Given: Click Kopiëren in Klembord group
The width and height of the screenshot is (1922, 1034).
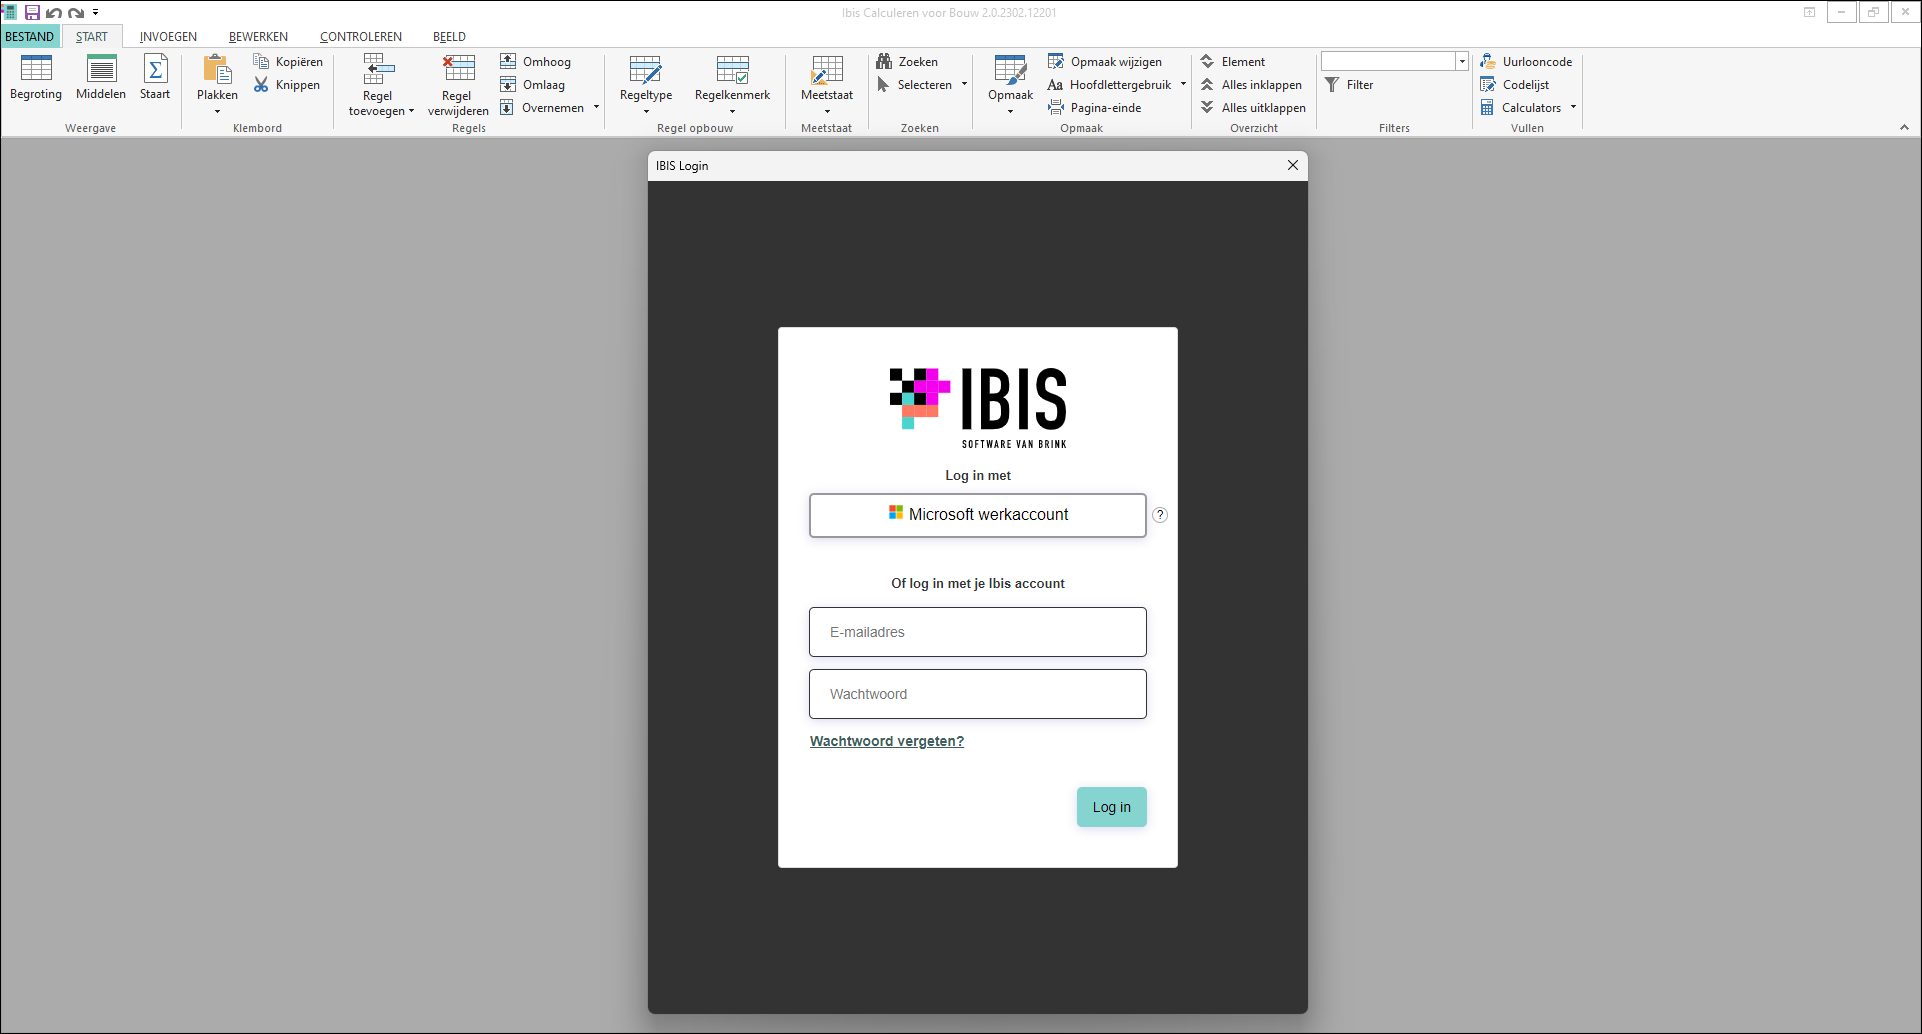Looking at the screenshot, I should 289,62.
